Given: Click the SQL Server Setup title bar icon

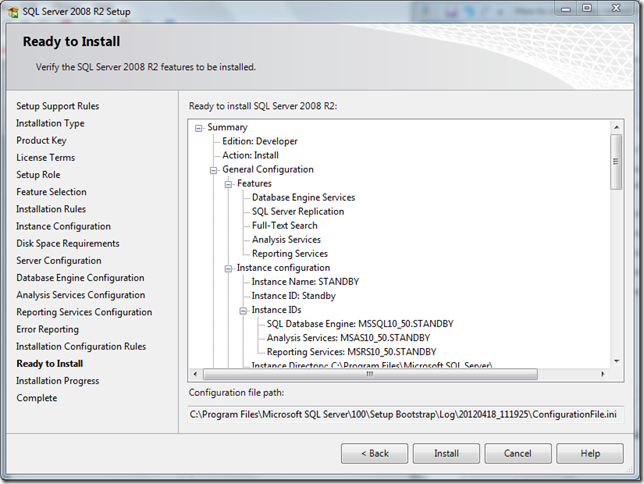Looking at the screenshot, I should click(14, 12).
